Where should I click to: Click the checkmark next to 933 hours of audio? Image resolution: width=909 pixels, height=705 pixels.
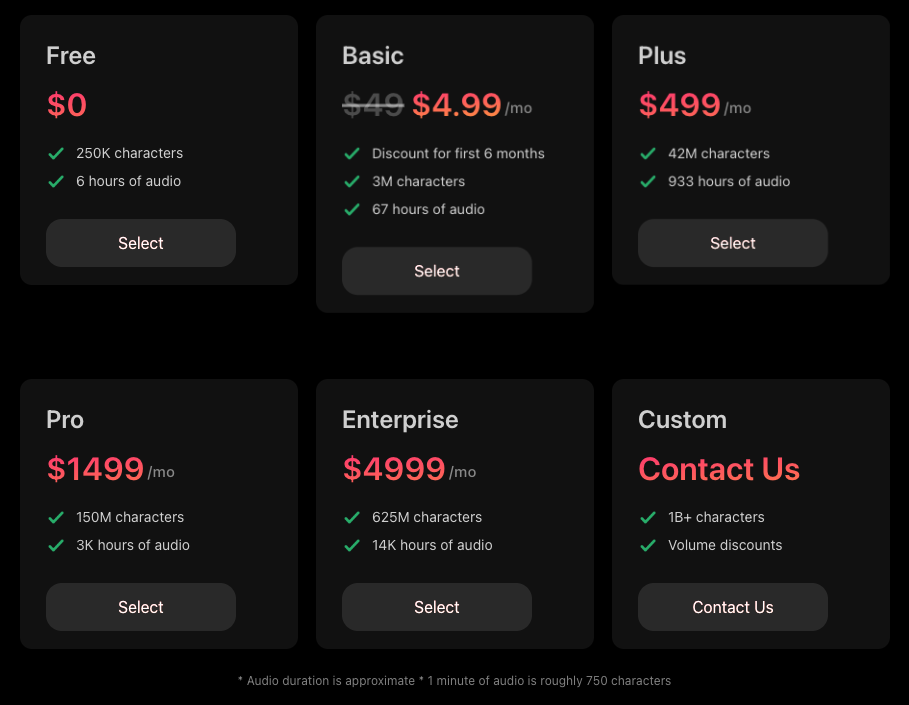tap(648, 181)
